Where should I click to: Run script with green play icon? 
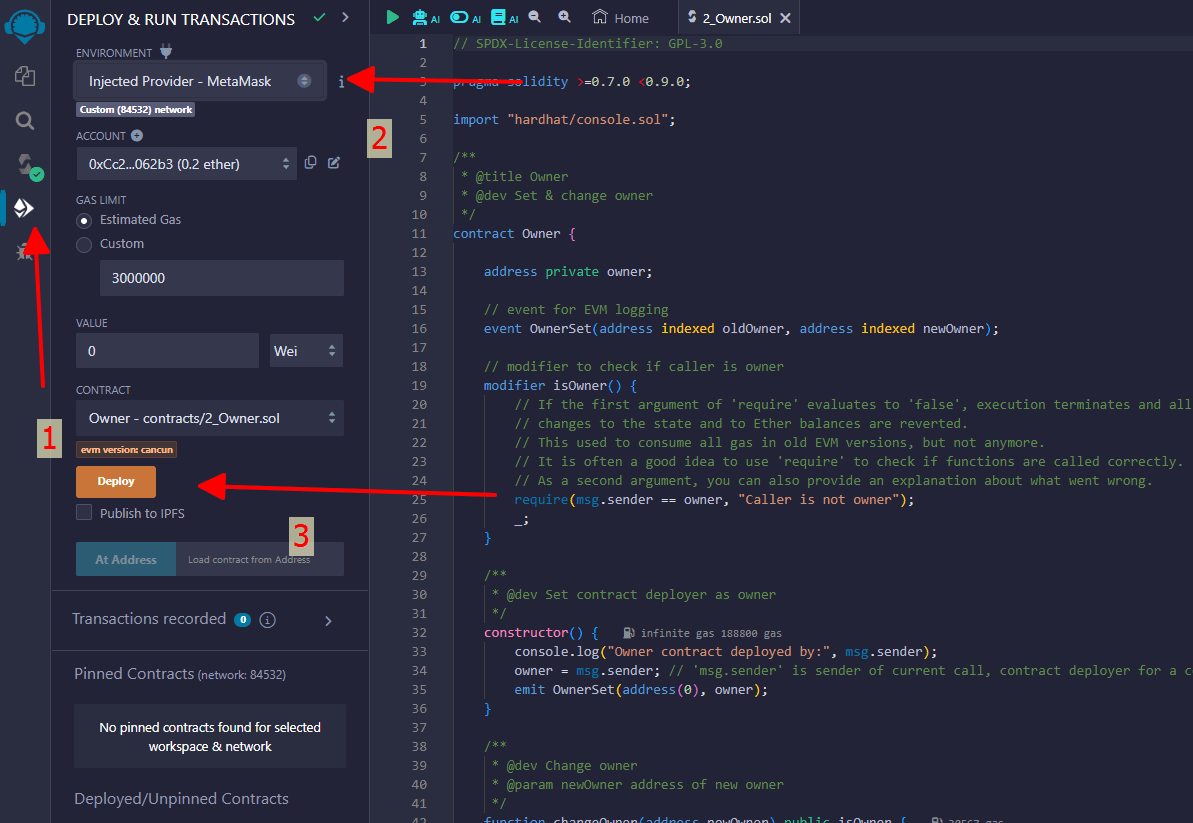pyautogui.click(x=393, y=17)
